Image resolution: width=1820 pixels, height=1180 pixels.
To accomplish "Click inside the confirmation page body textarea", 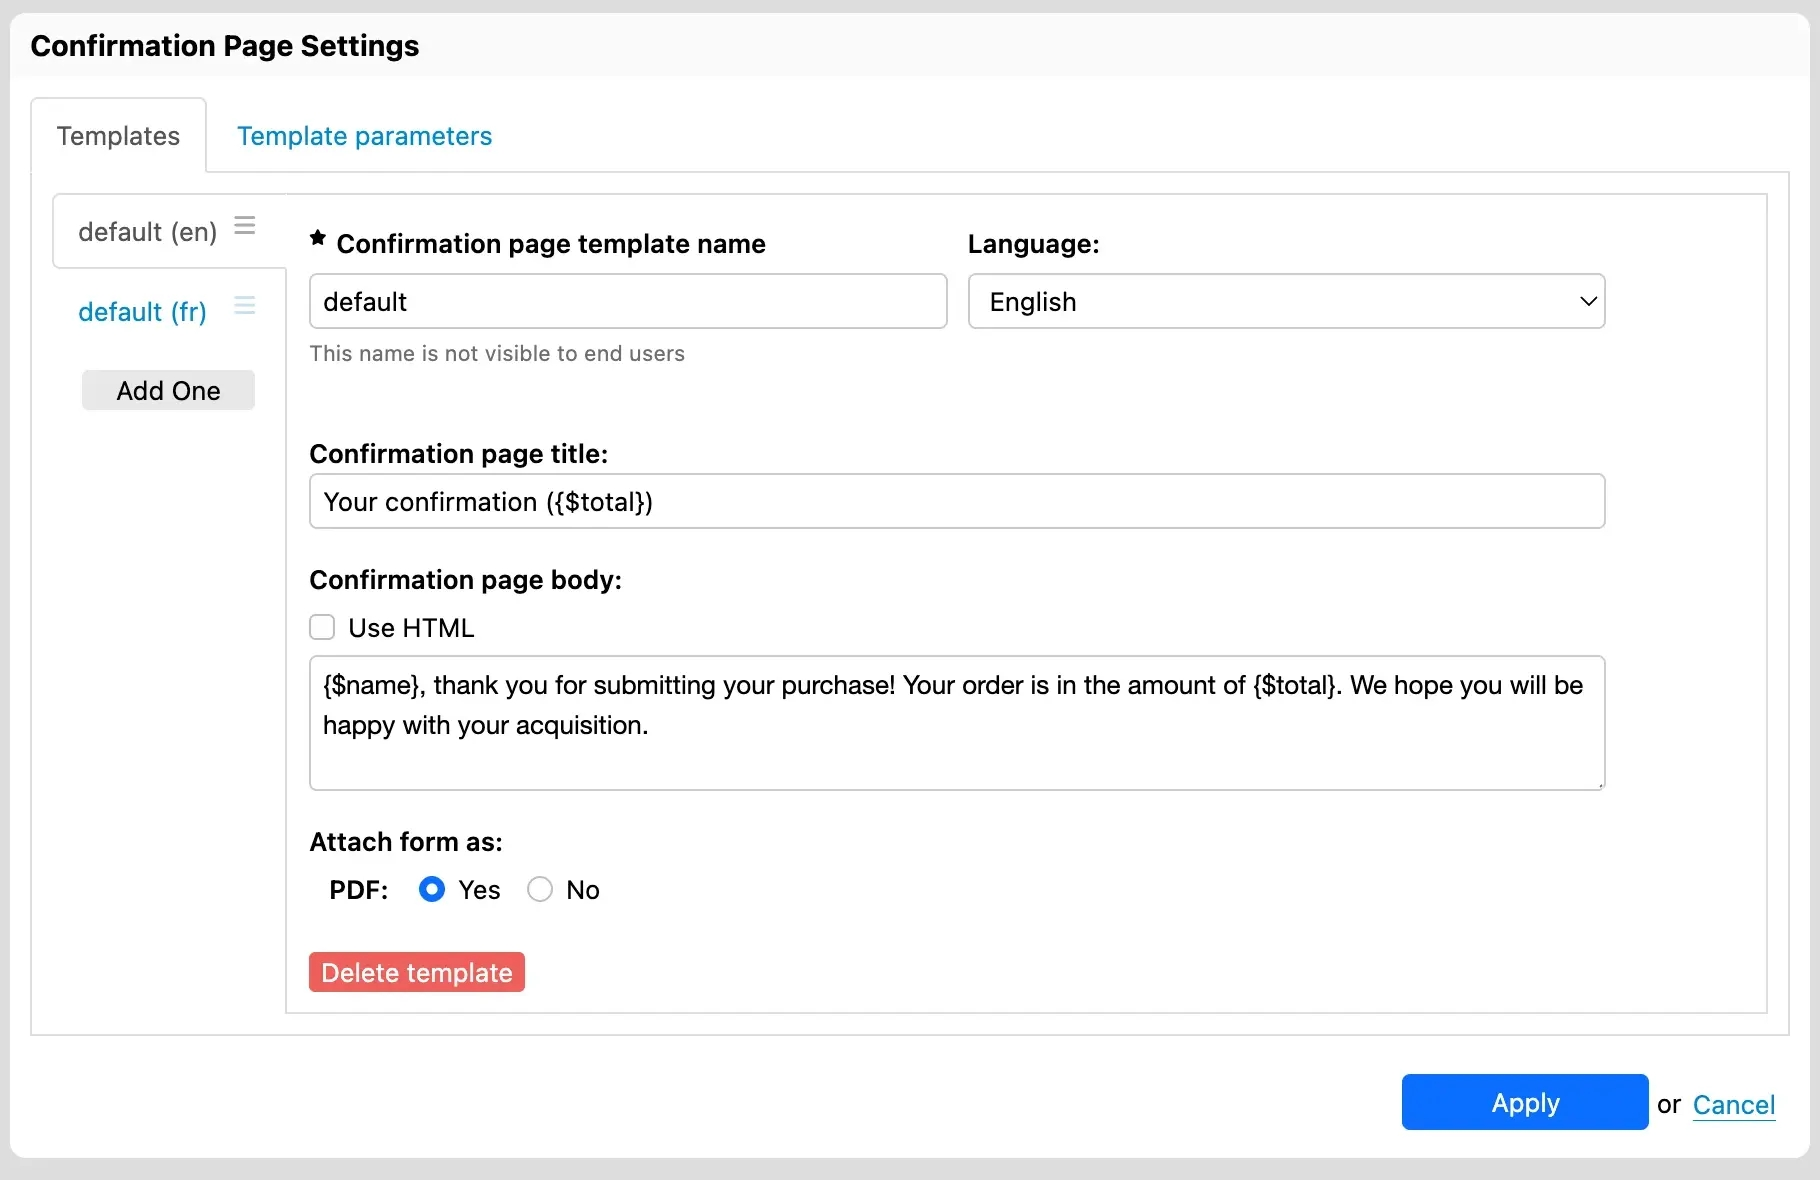I will pos(956,722).
